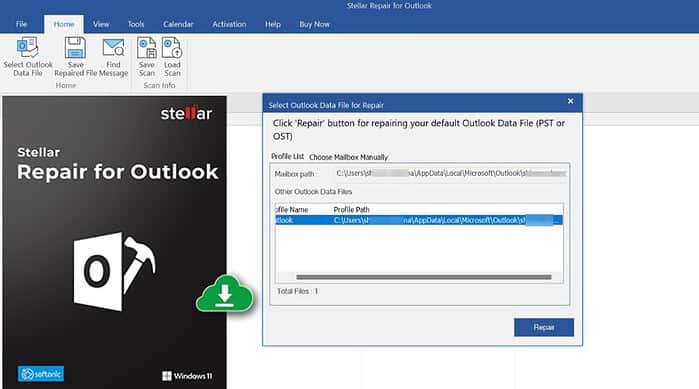Click the green cloud download icon
This screenshot has width=699, height=389.
tap(225, 294)
